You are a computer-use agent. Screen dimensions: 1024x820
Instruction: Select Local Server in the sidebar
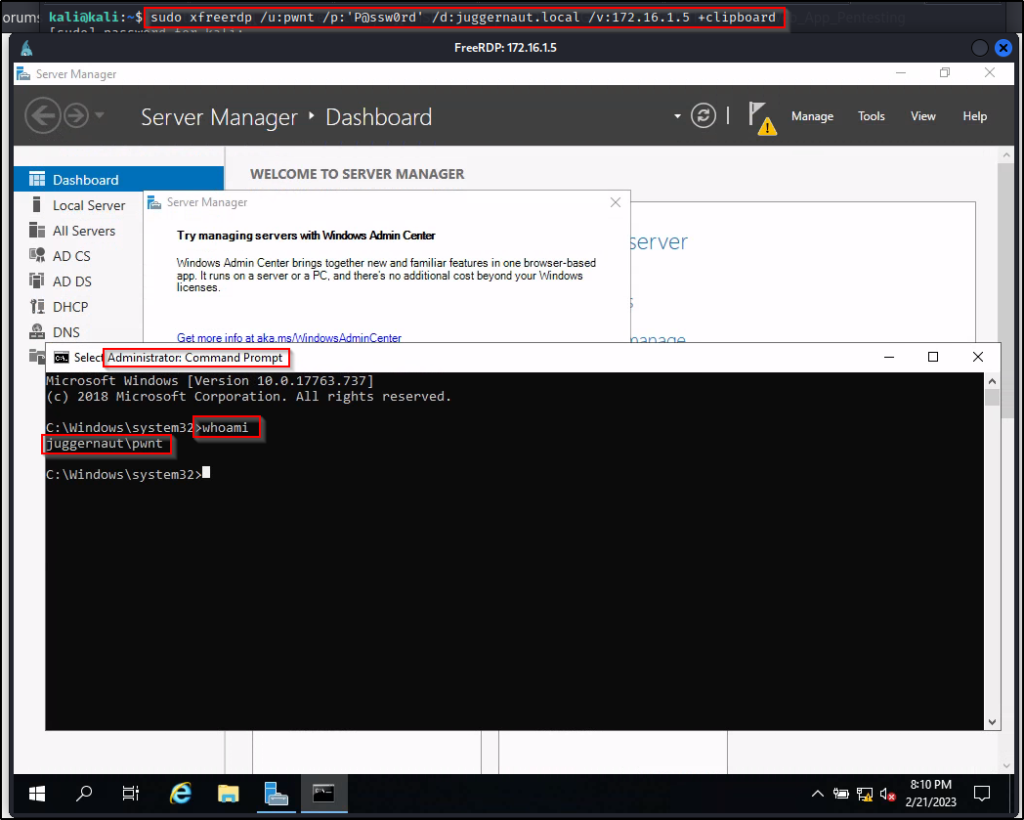89,205
